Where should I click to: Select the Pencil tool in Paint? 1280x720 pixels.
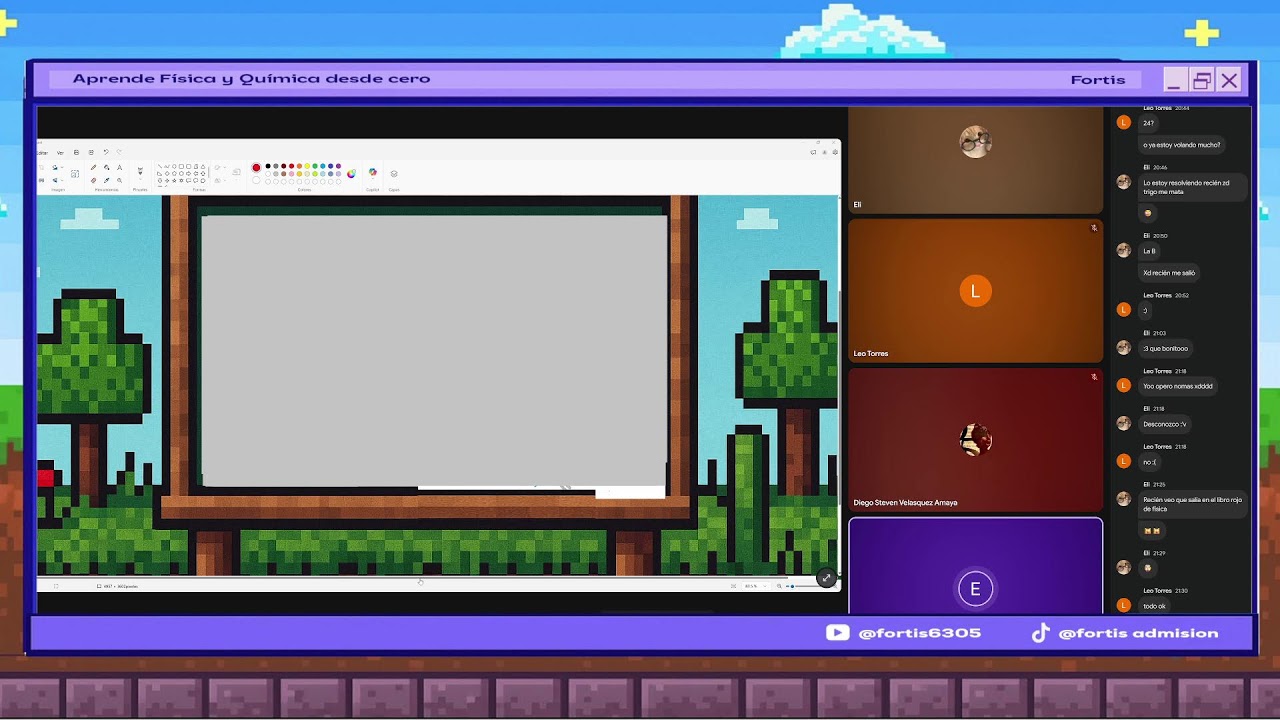click(x=94, y=168)
